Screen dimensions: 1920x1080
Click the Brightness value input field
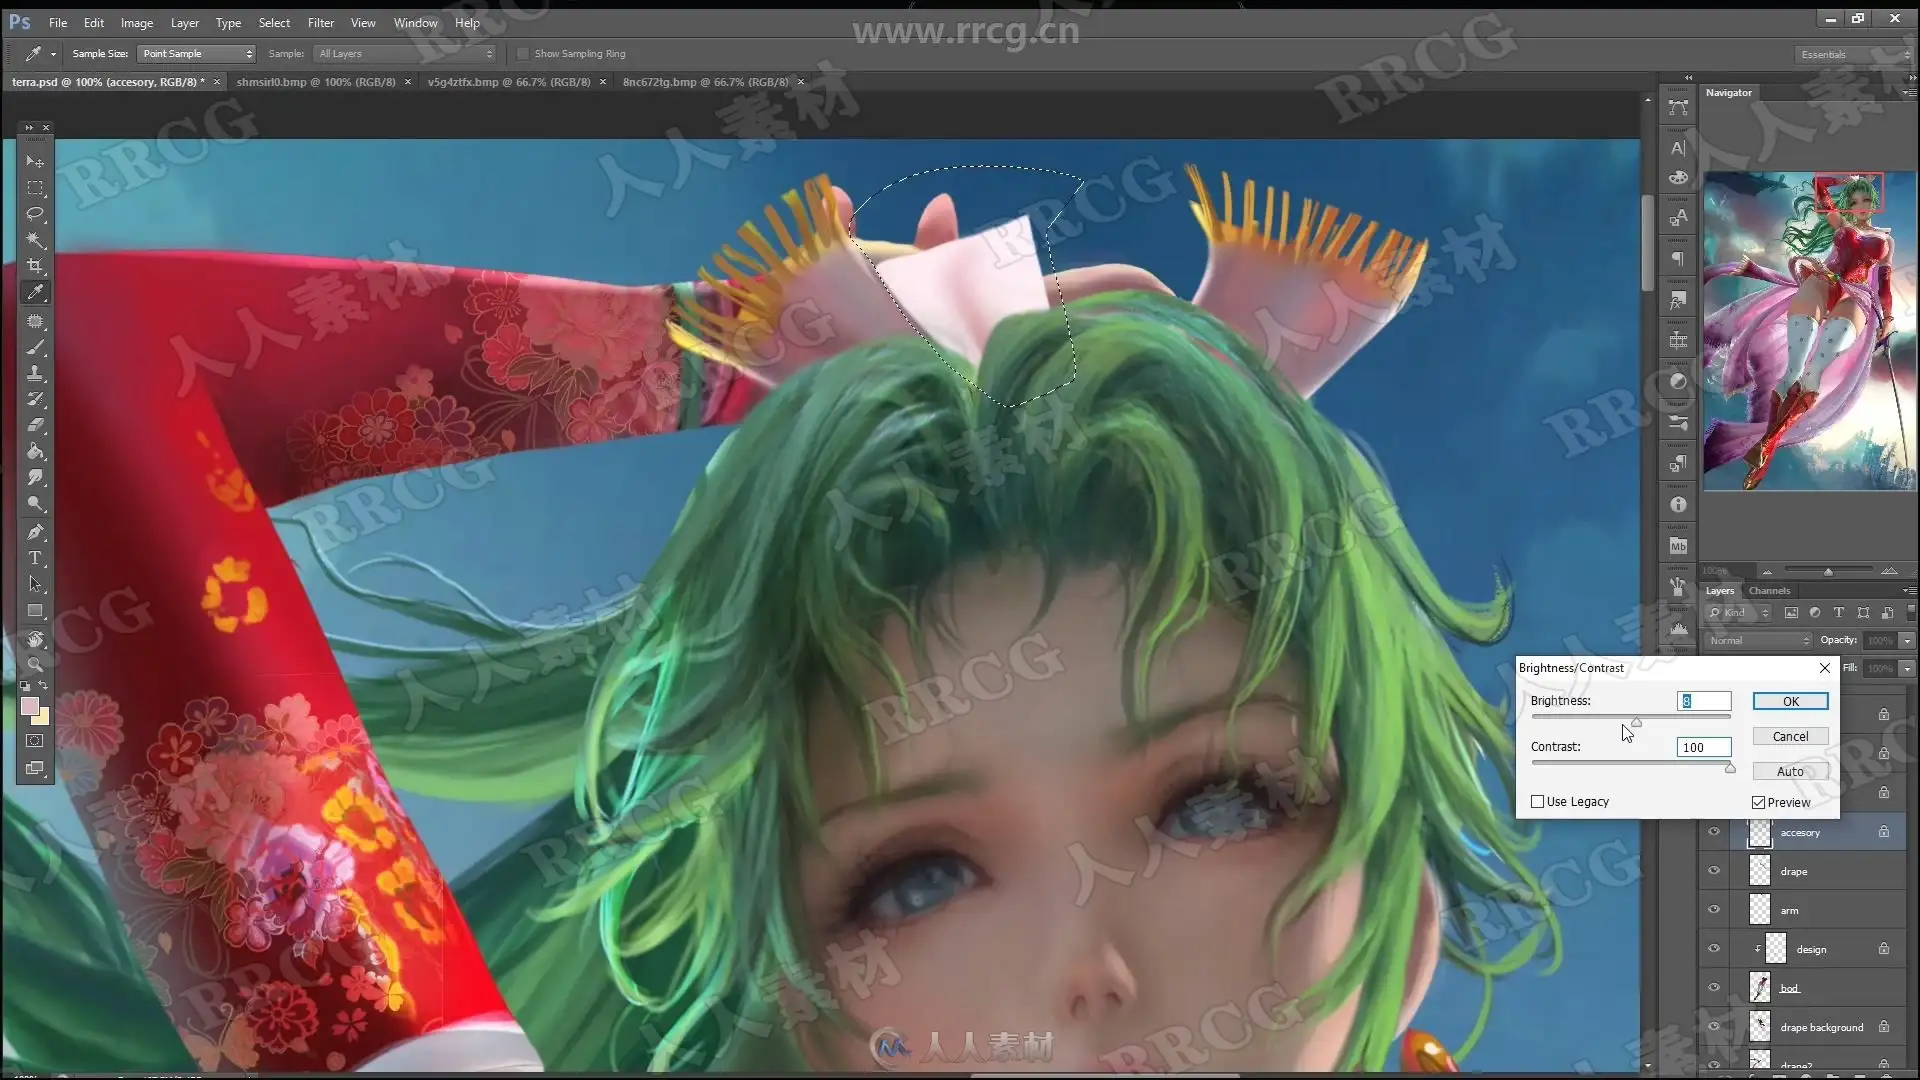point(1704,701)
